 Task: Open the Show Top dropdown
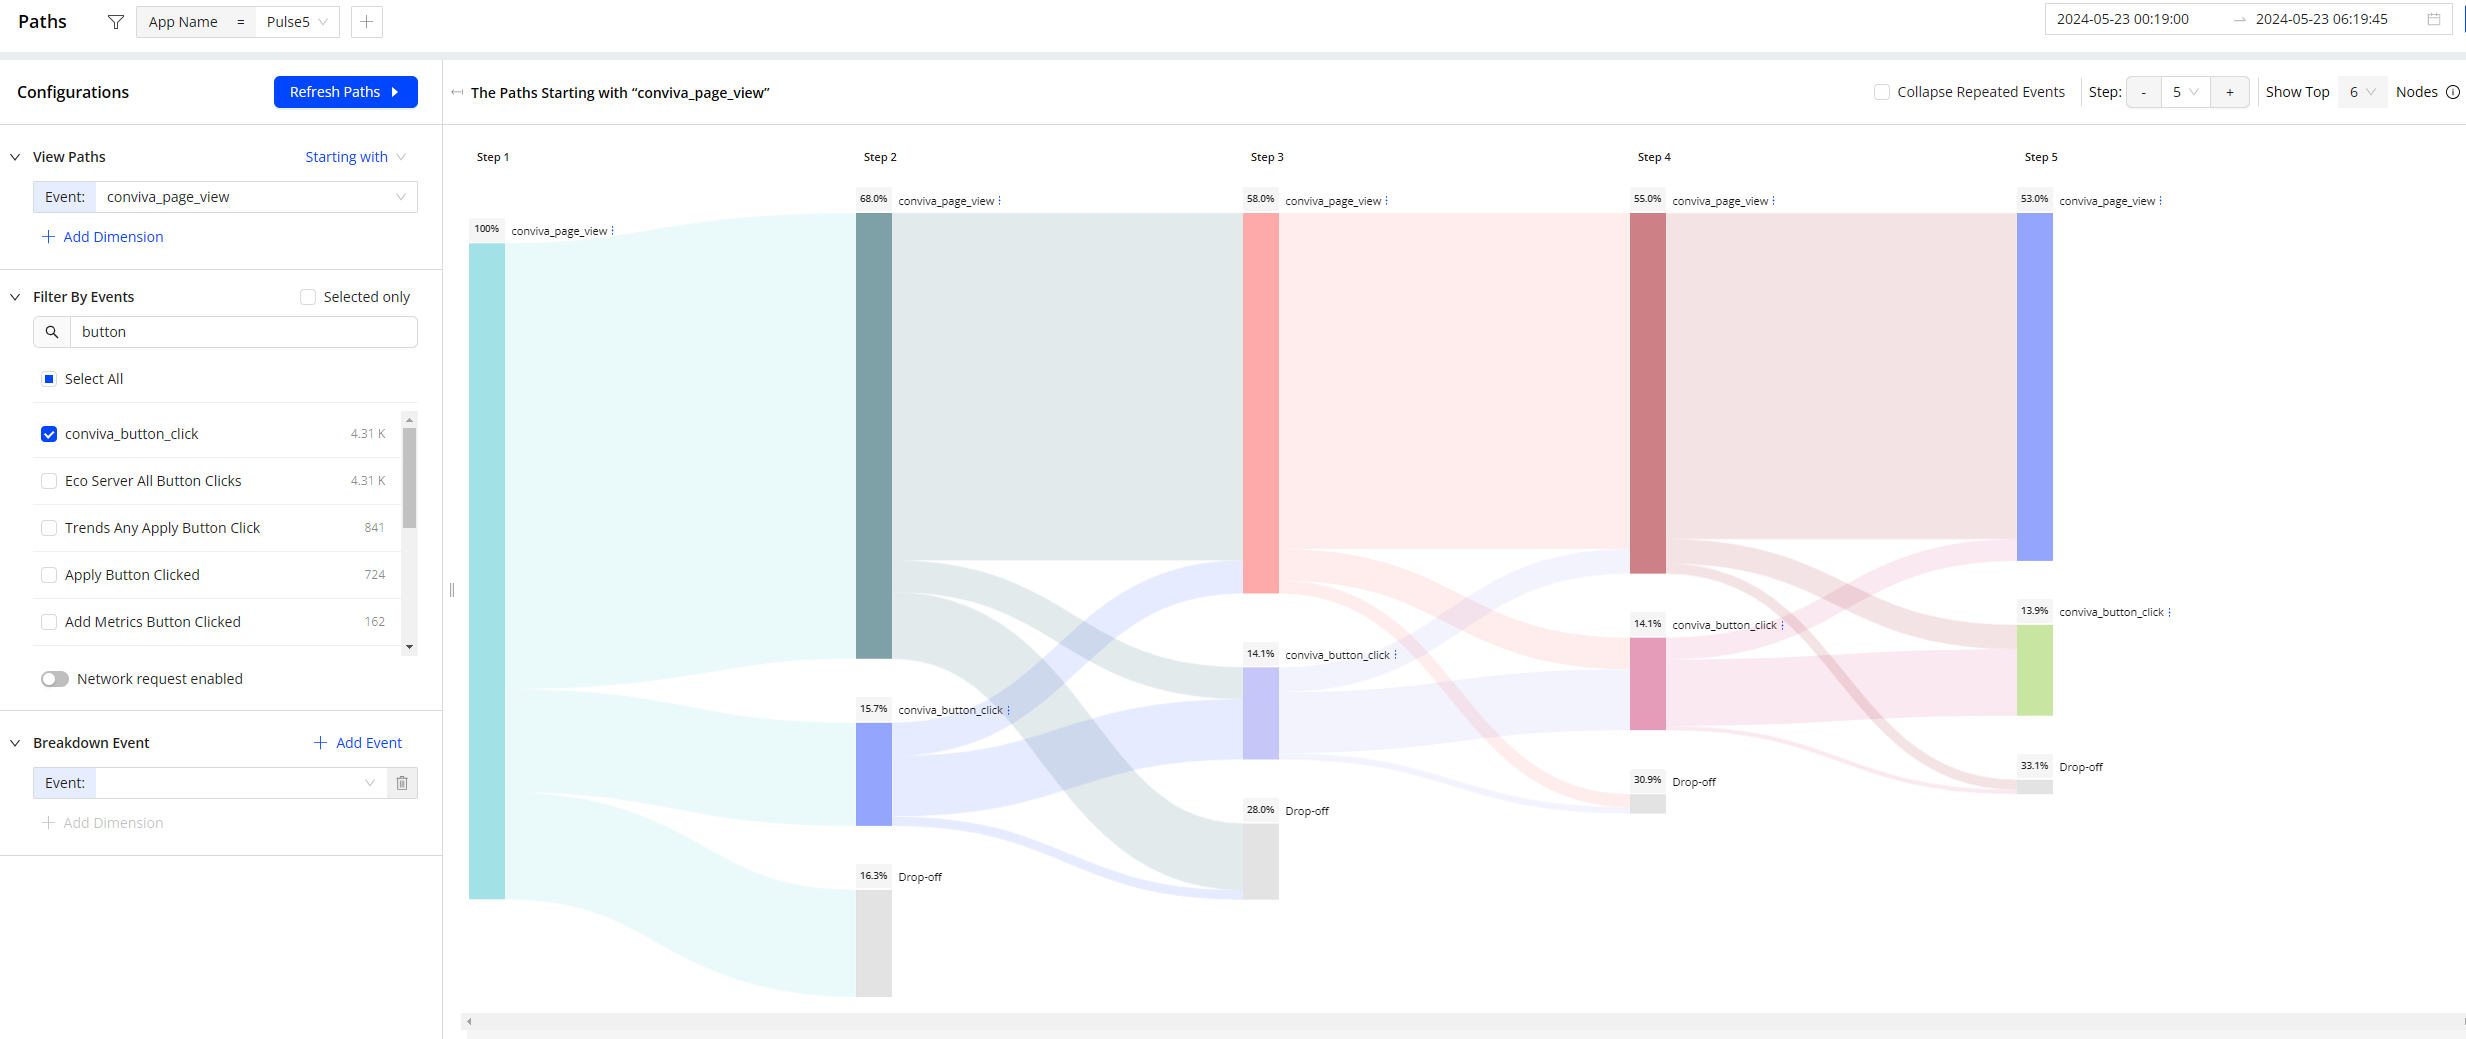pyautogui.click(x=2361, y=92)
